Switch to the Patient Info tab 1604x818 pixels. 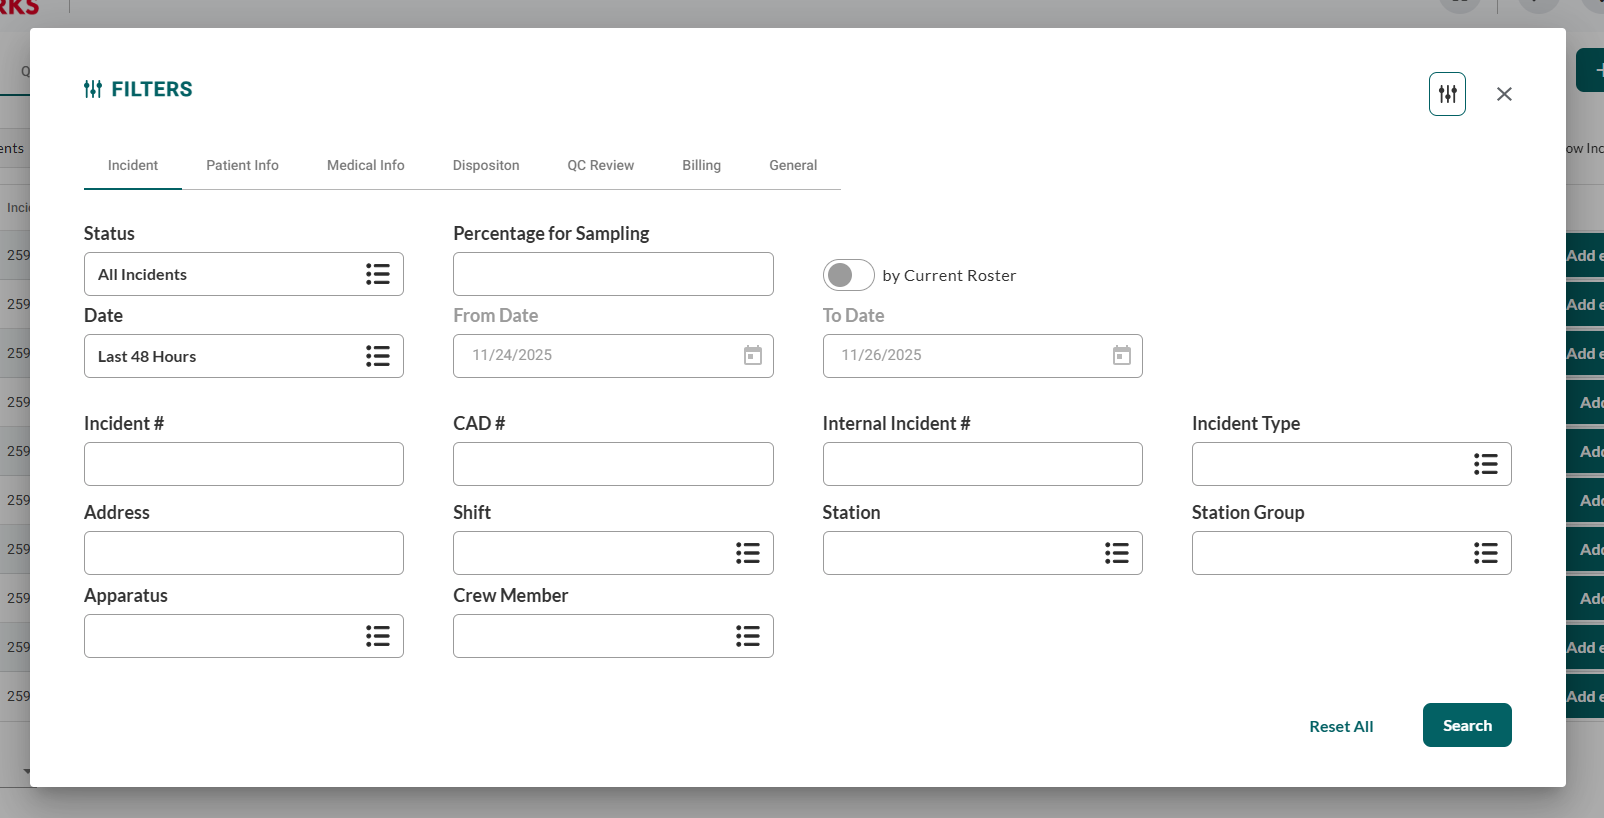click(x=242, y=166)
